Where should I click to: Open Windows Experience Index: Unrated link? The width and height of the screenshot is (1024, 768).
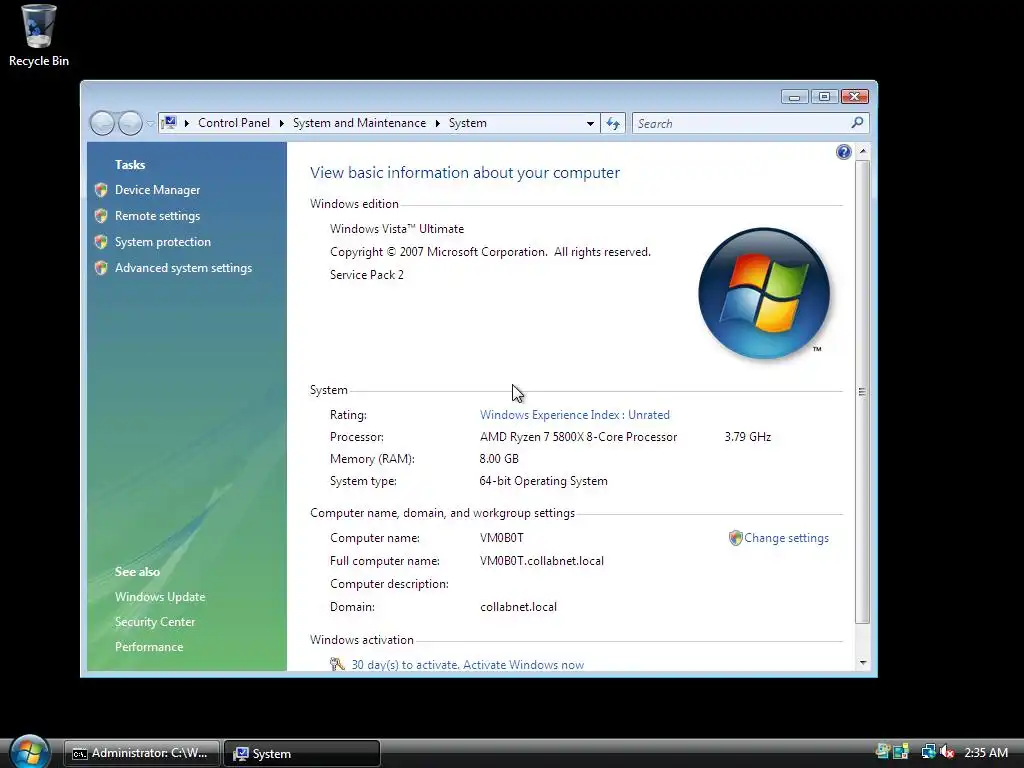pyautogui.click(x=575, y=415)
